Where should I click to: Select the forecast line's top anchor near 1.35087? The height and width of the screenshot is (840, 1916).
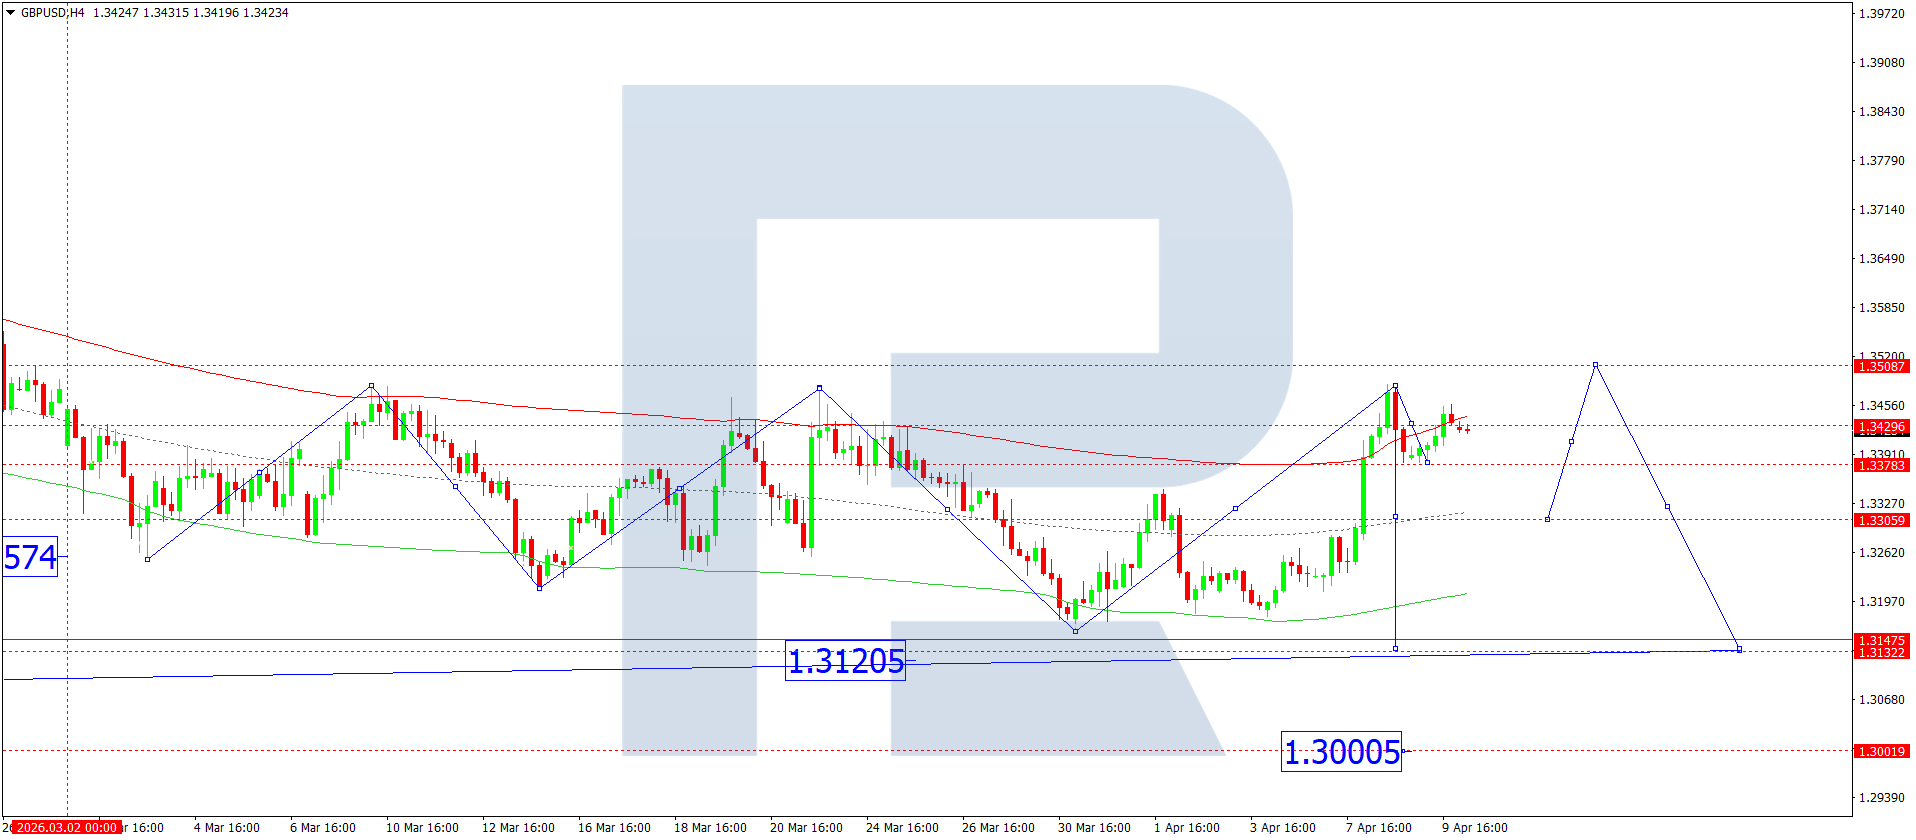[1595, 365]
